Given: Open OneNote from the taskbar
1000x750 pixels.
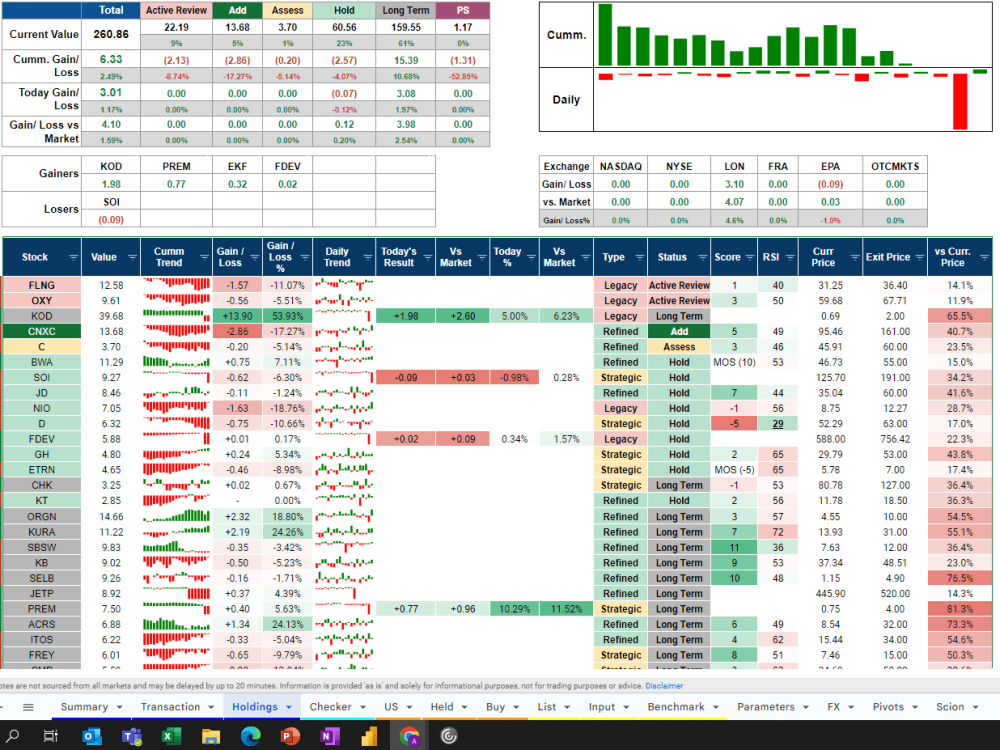Looking at the screenshot, I should [x=328, y=738].
